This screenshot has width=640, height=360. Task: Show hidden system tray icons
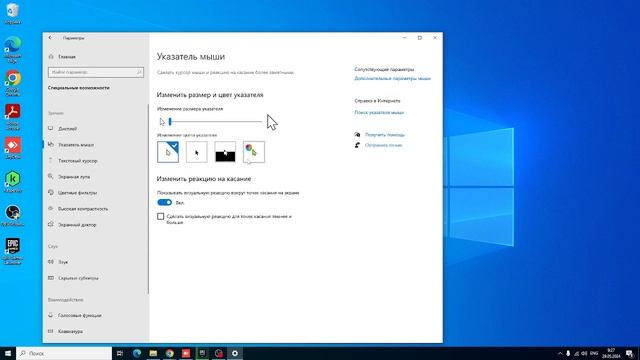[x=560, y=353]
